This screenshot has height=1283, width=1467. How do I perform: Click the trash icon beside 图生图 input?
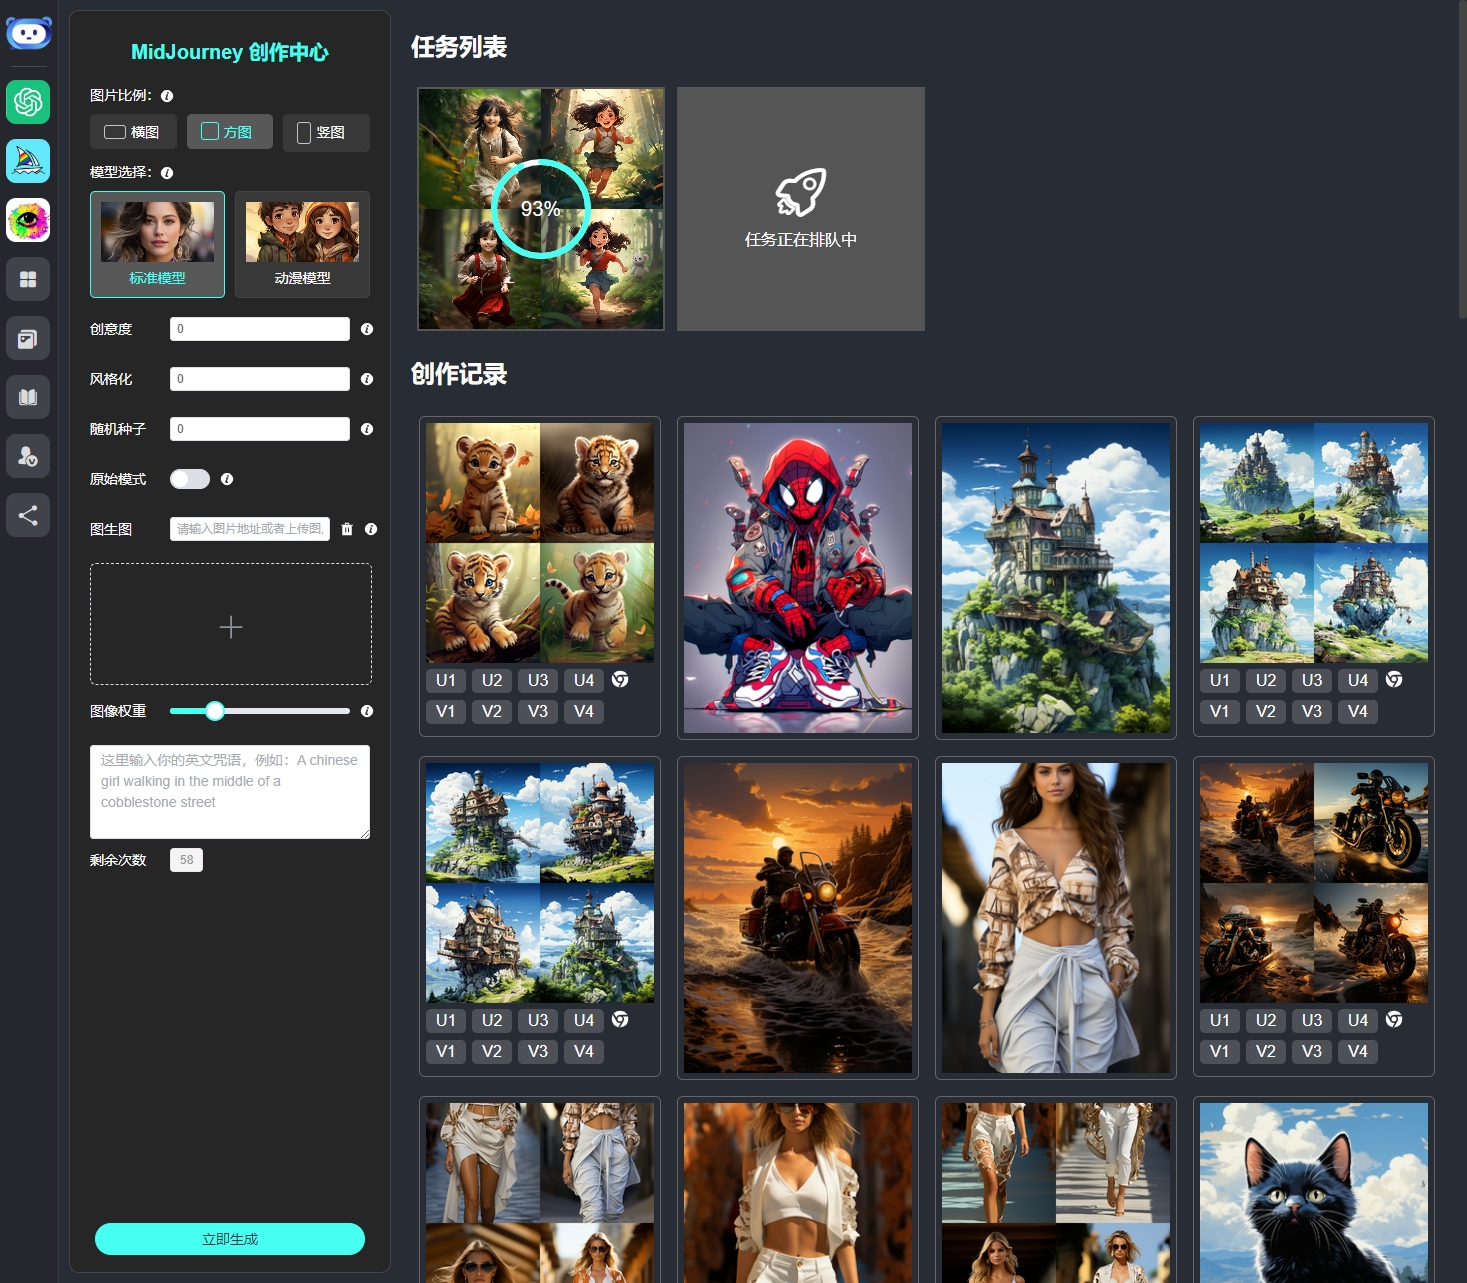(x=347, y=529)
